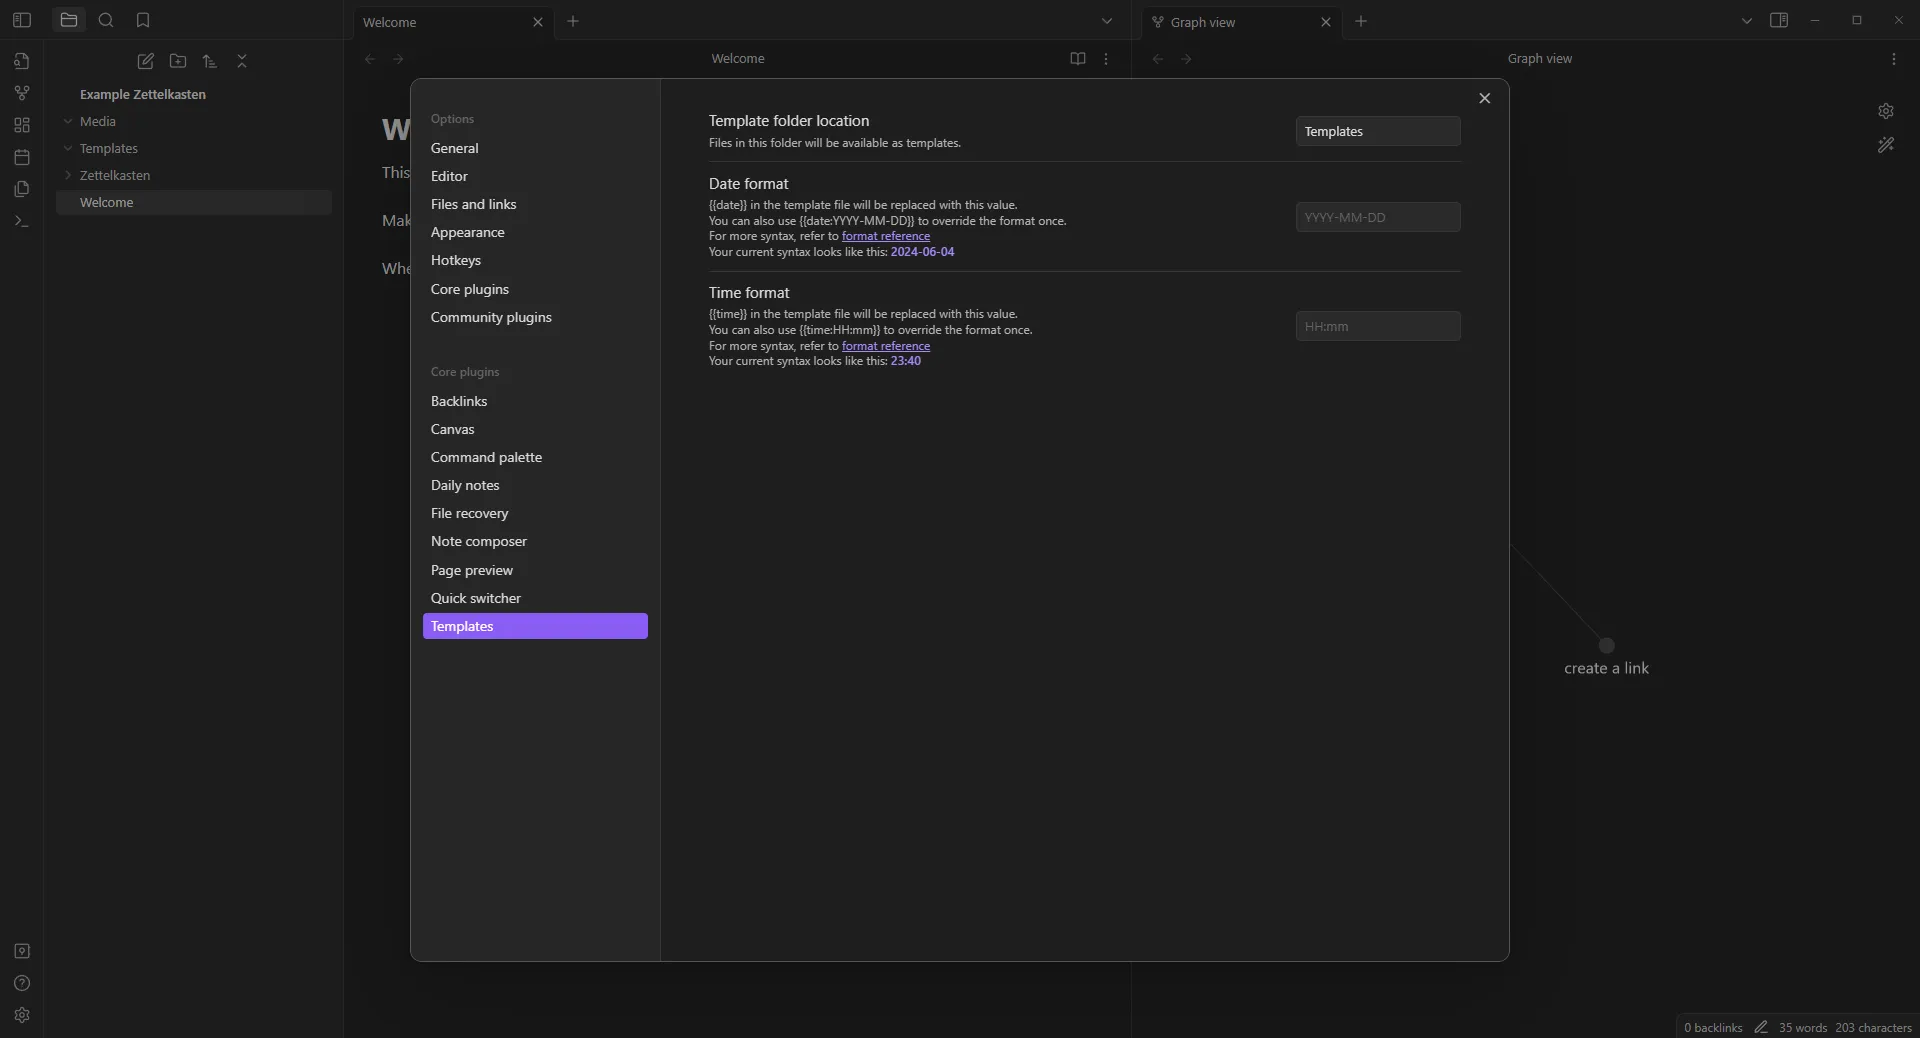Add new tab next to Graph view
Screen dimensions: 1920x1038
point(1361,21)
